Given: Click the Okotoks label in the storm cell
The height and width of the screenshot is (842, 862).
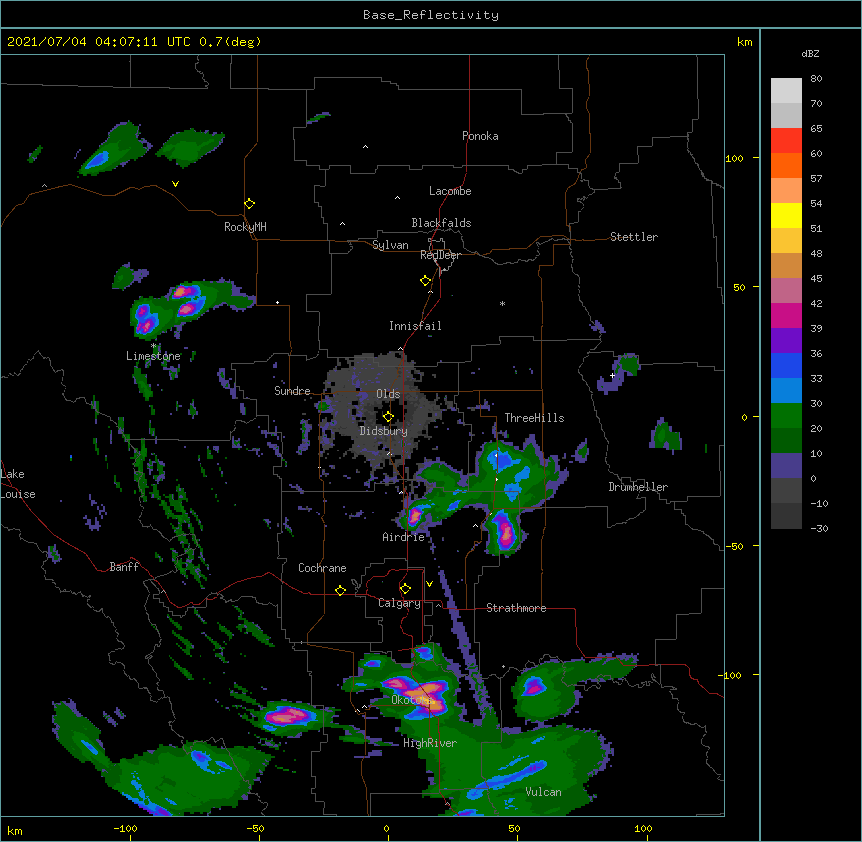Looking at the screenshot, I should [412, 700].
